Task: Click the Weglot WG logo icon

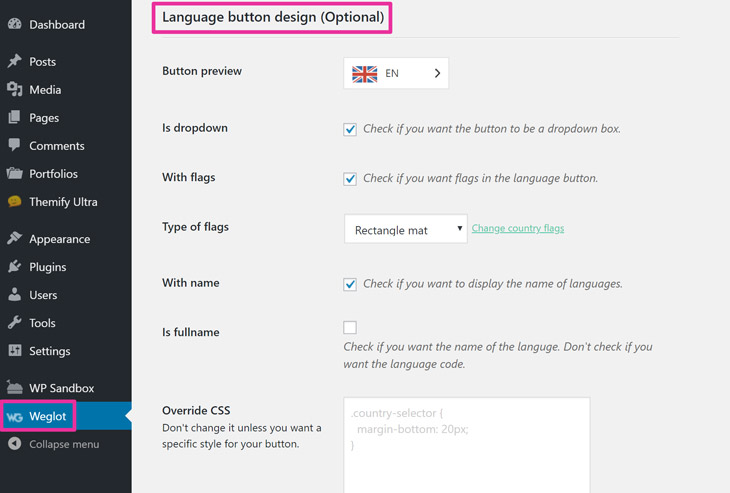Action: 15,417
